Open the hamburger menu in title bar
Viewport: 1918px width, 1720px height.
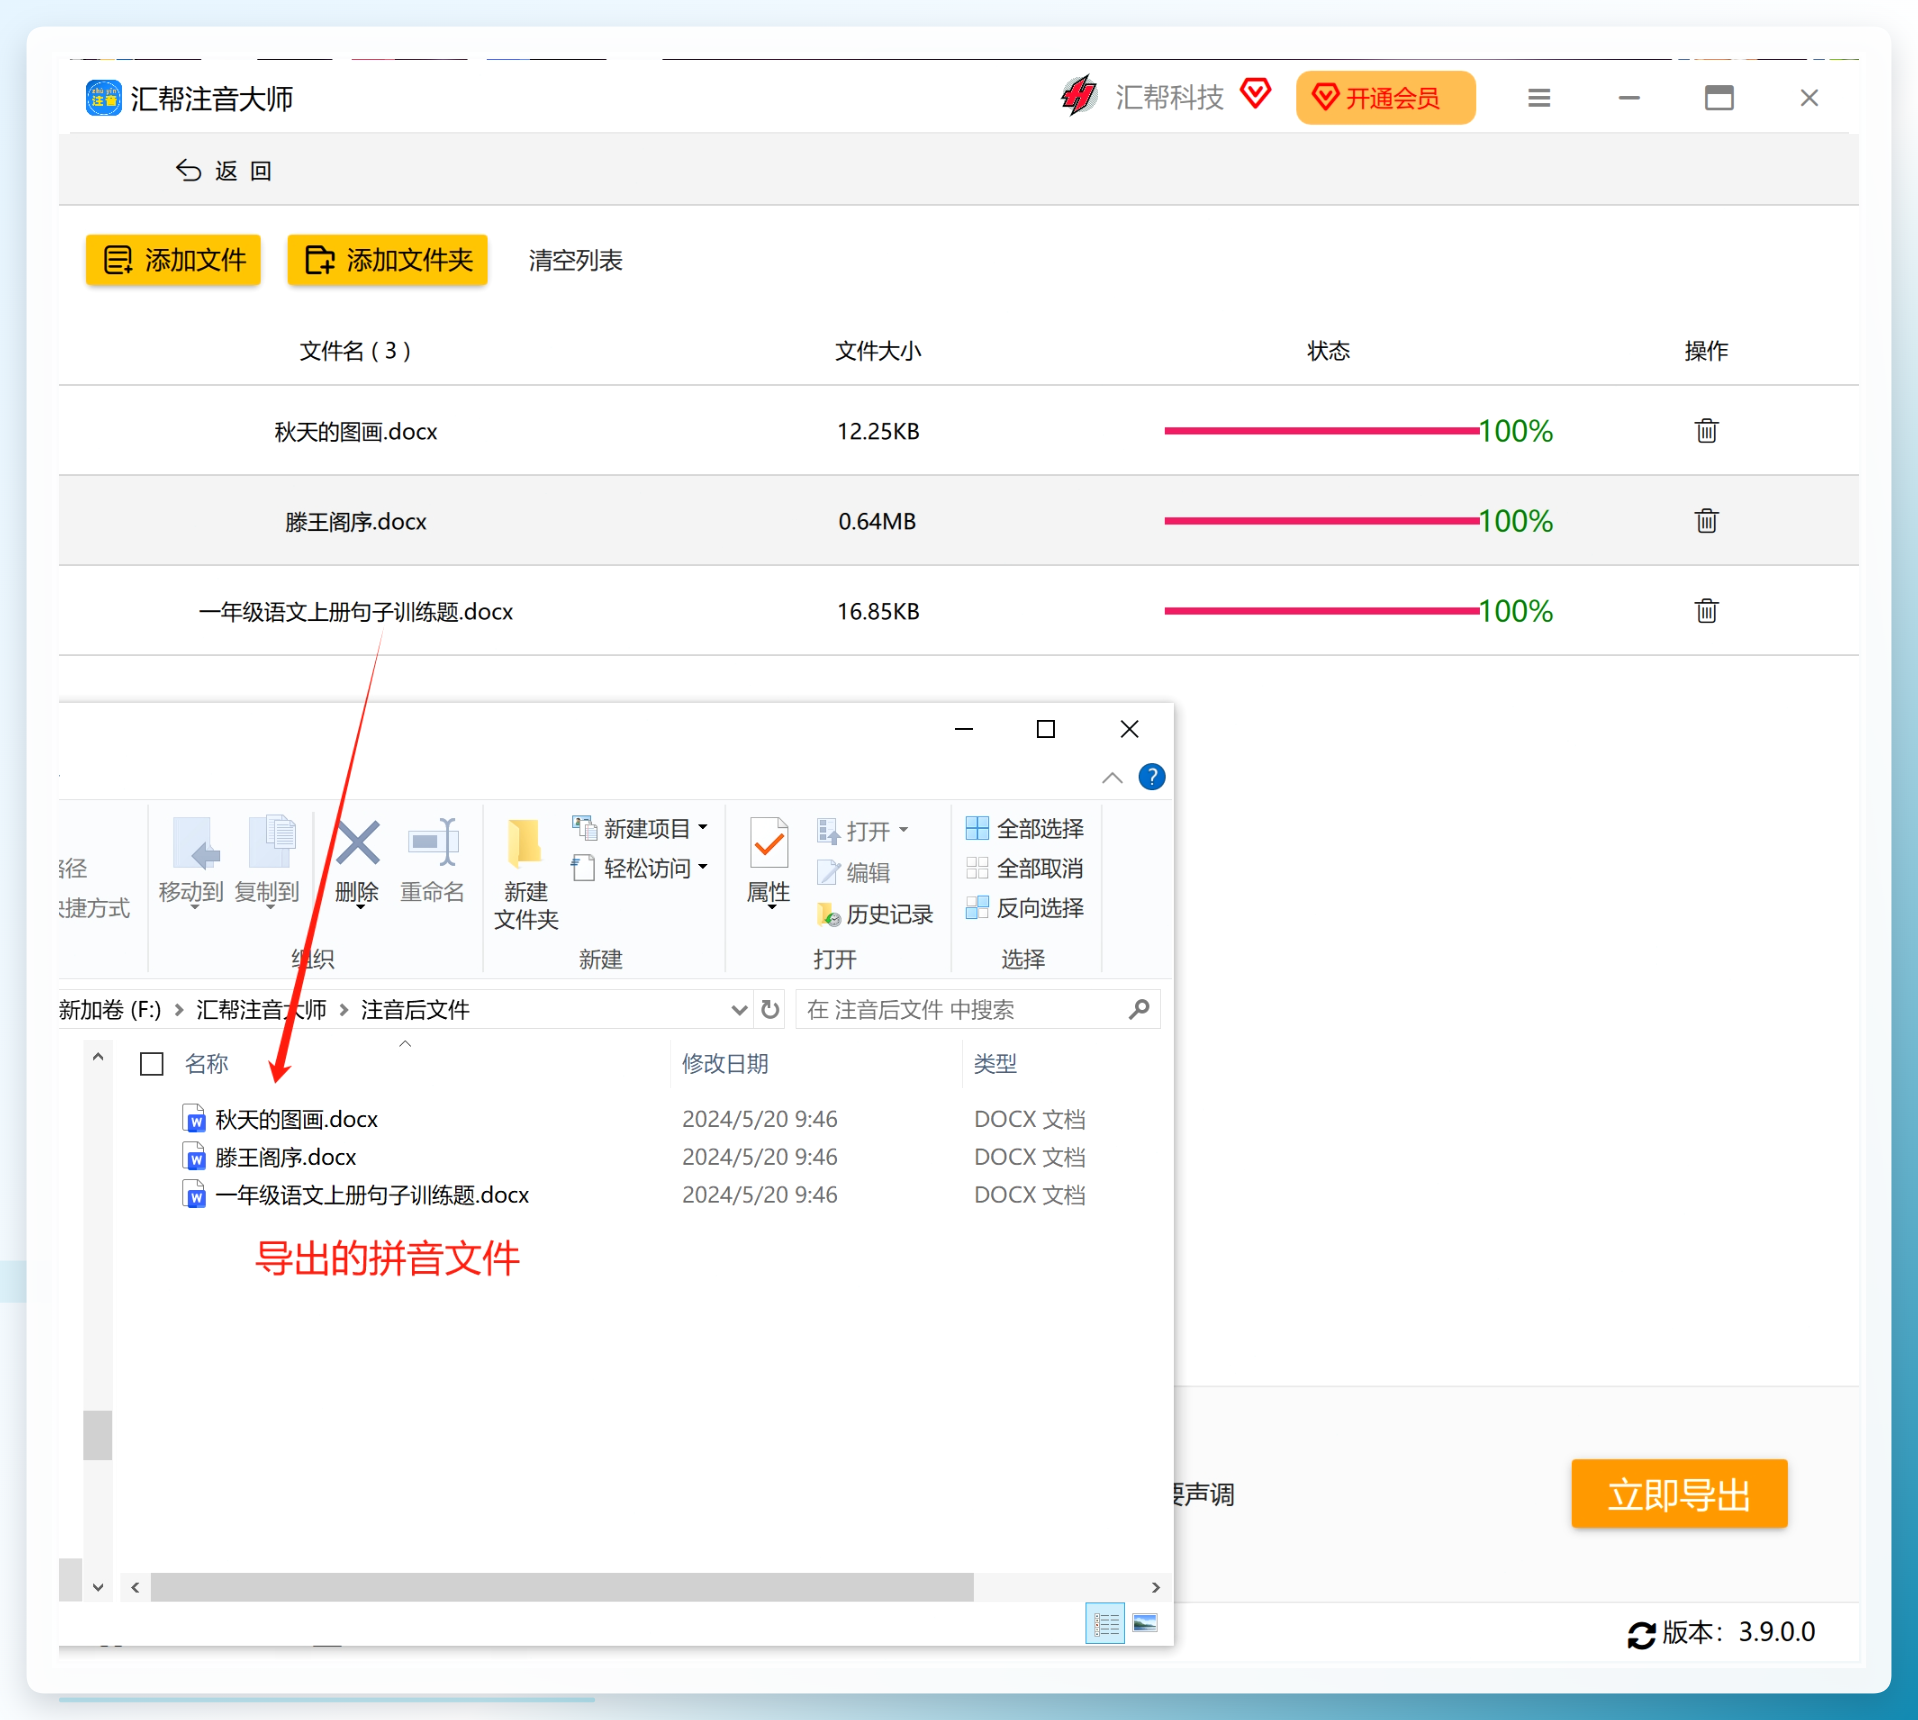coord(1539,98)
